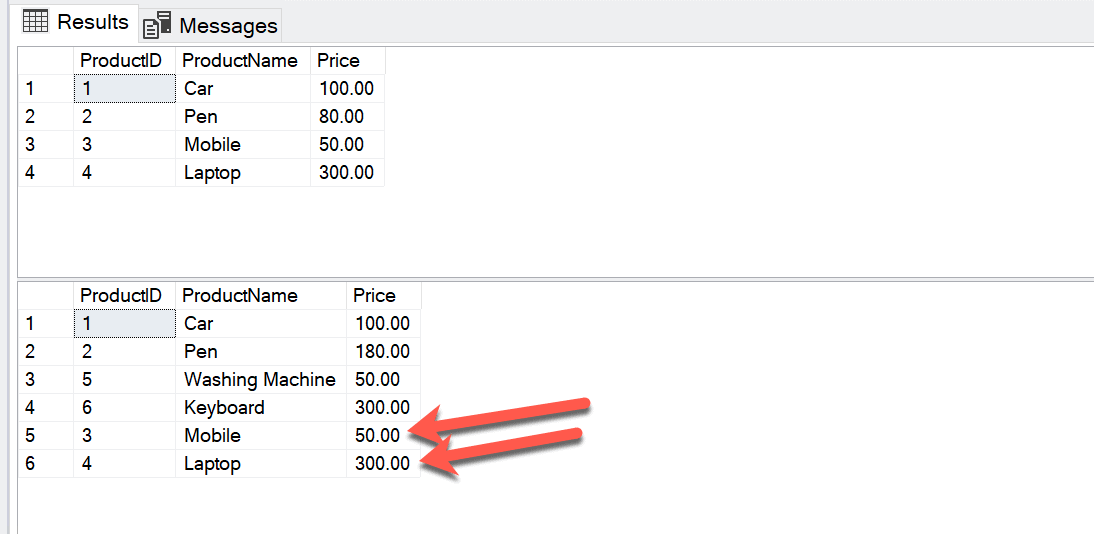The height and width of the screenshot is (534, 1094).
Task: Click ProductName column header in first result set
Action: (x=240, y=61)
